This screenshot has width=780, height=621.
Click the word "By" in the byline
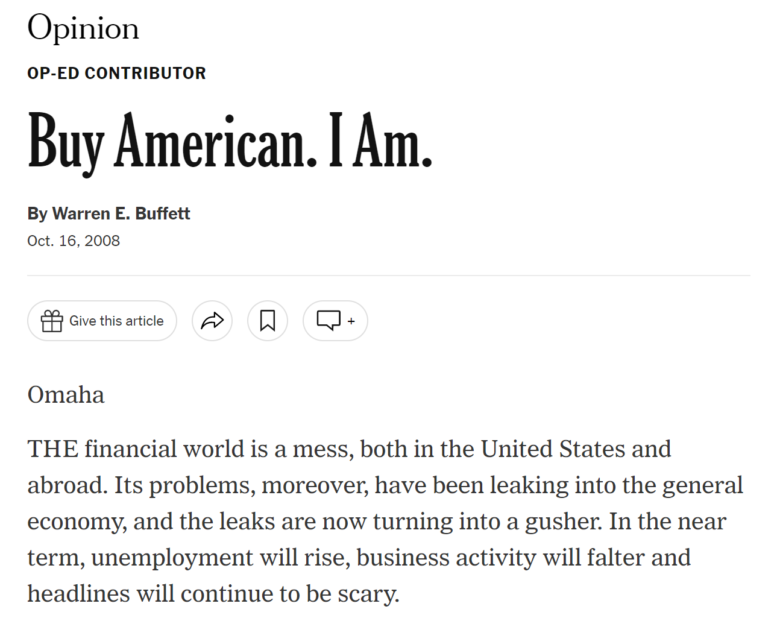click(37, 214)
